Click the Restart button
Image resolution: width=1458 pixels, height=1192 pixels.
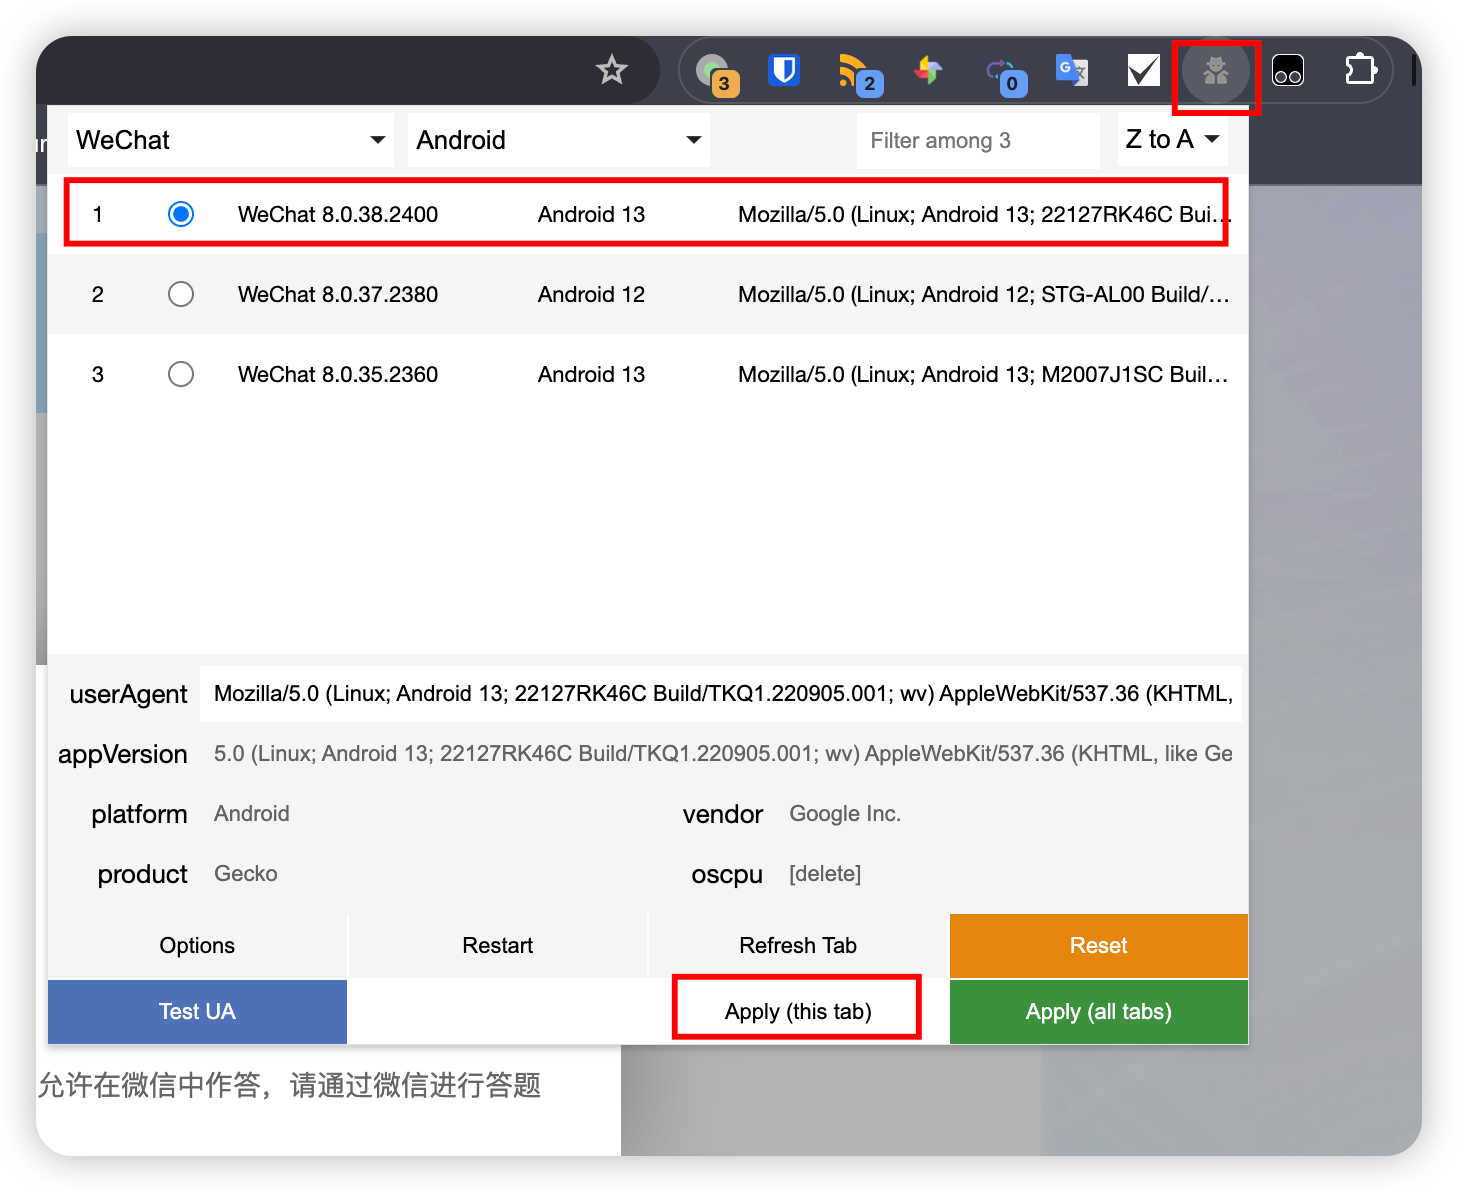pyautogui.click(x=498, y=946)
